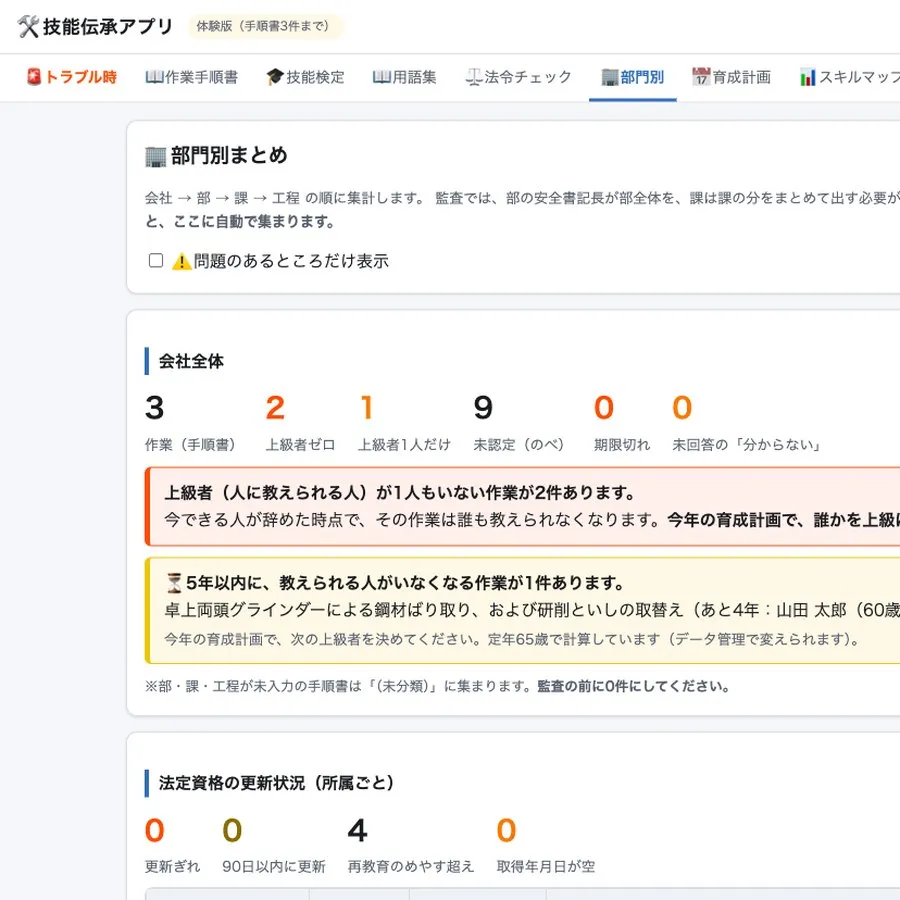Click the 90日以内に更新 count 0
This screenshot has width=900, height=900.
[232, 831]
